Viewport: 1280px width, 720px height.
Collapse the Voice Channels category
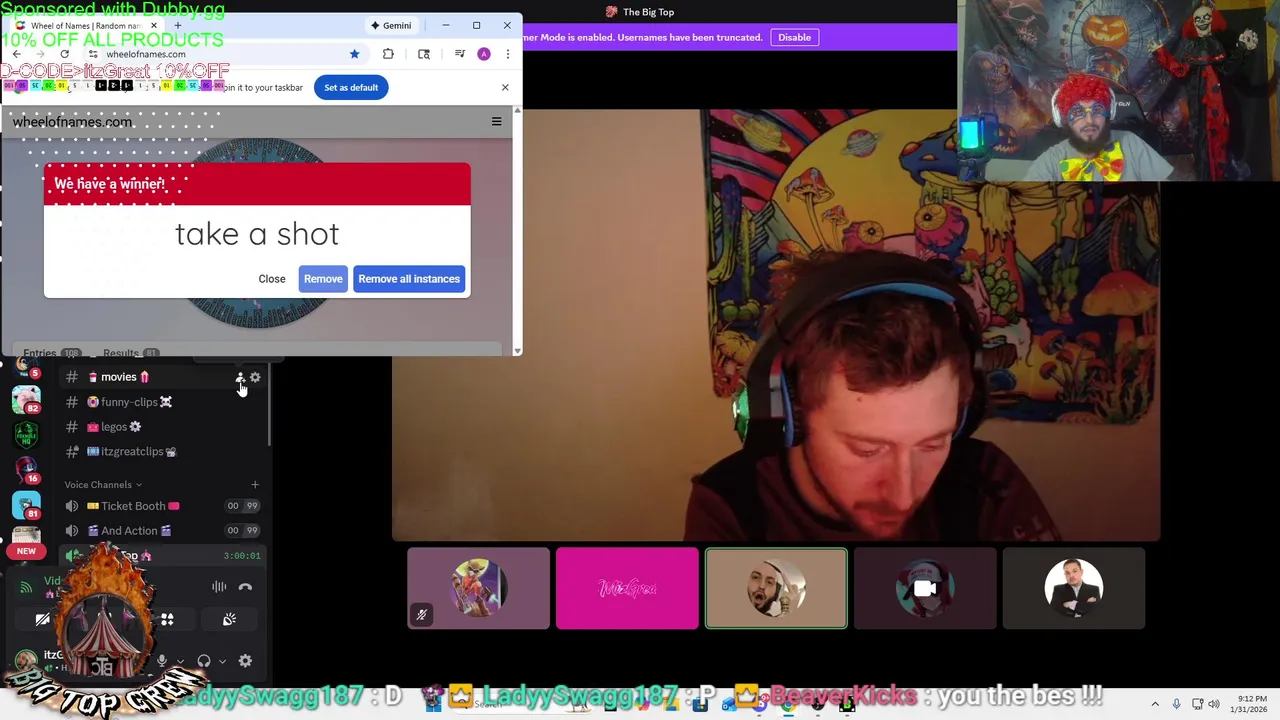click(x=103, y=485)
